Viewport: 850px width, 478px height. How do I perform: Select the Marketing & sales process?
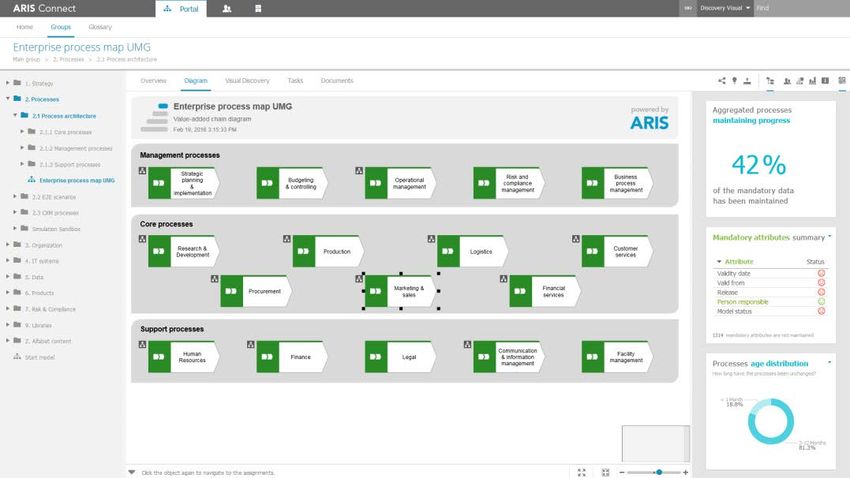pyautogui.click(x=401, y=291)
